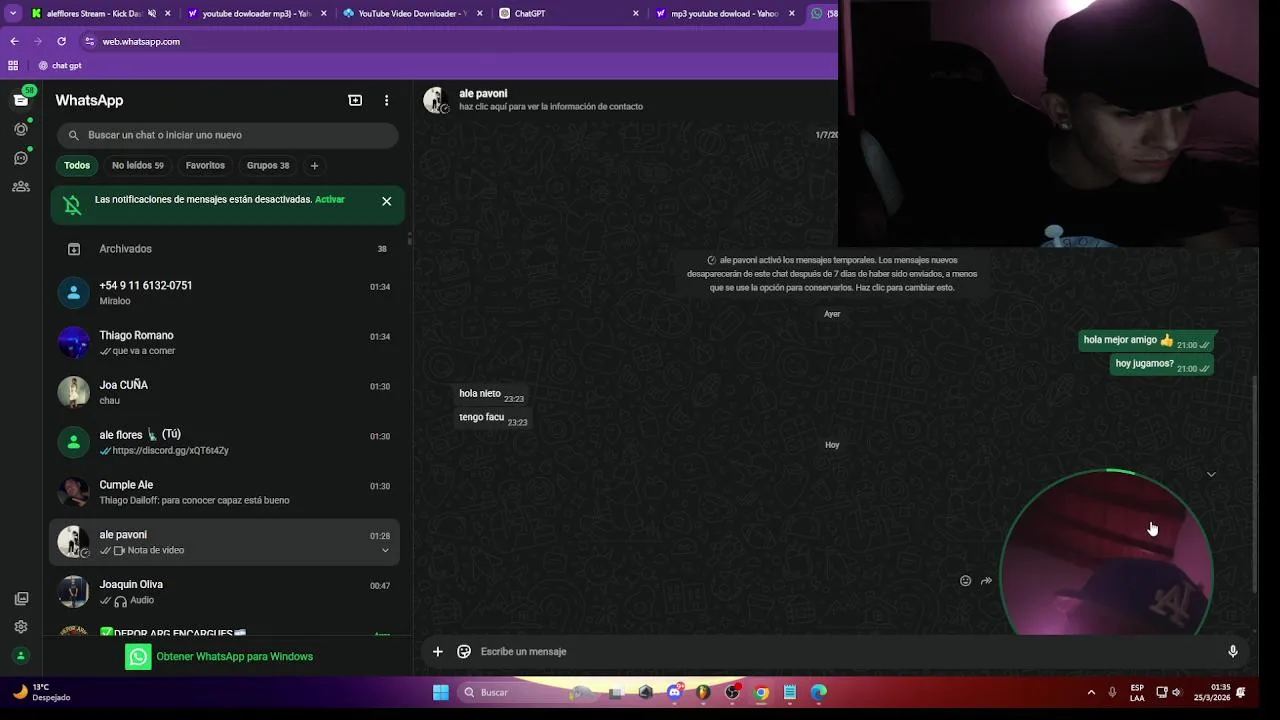The image size is (1280, 720).
Task: Expand the ale pavoni chat row chevron
Action: (x=385, y=551)
